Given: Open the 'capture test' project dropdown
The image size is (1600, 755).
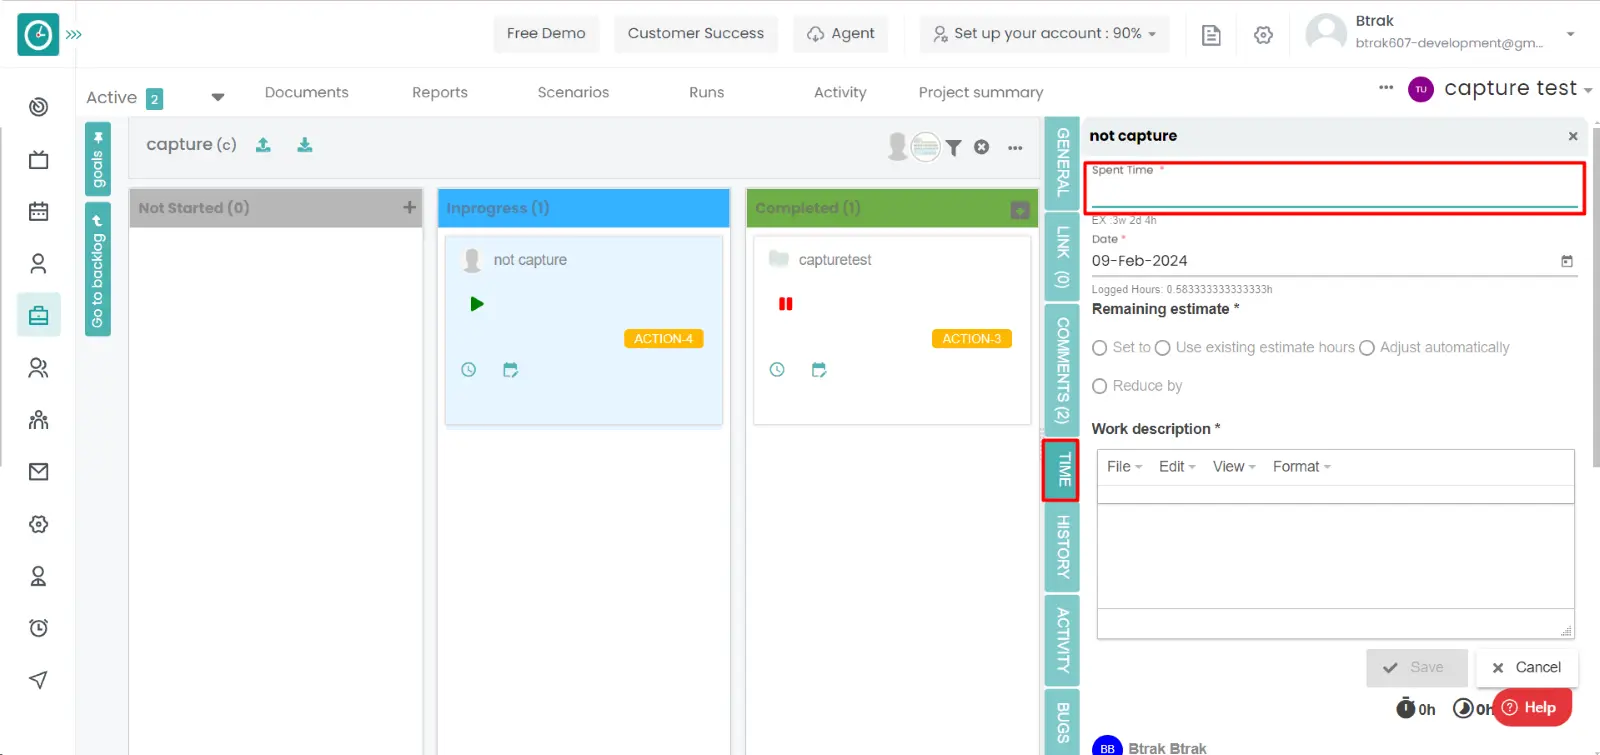Looking at the screenshot, I should [x=1516, y=89].
